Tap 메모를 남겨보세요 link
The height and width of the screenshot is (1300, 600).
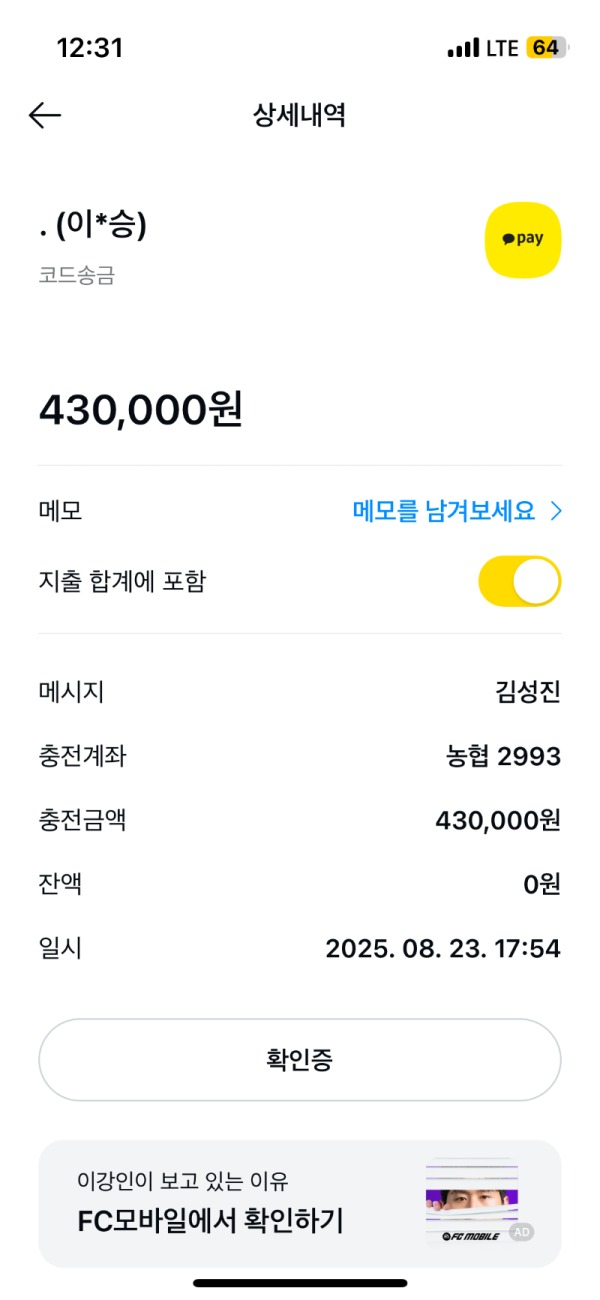click(x=445, y=512)
